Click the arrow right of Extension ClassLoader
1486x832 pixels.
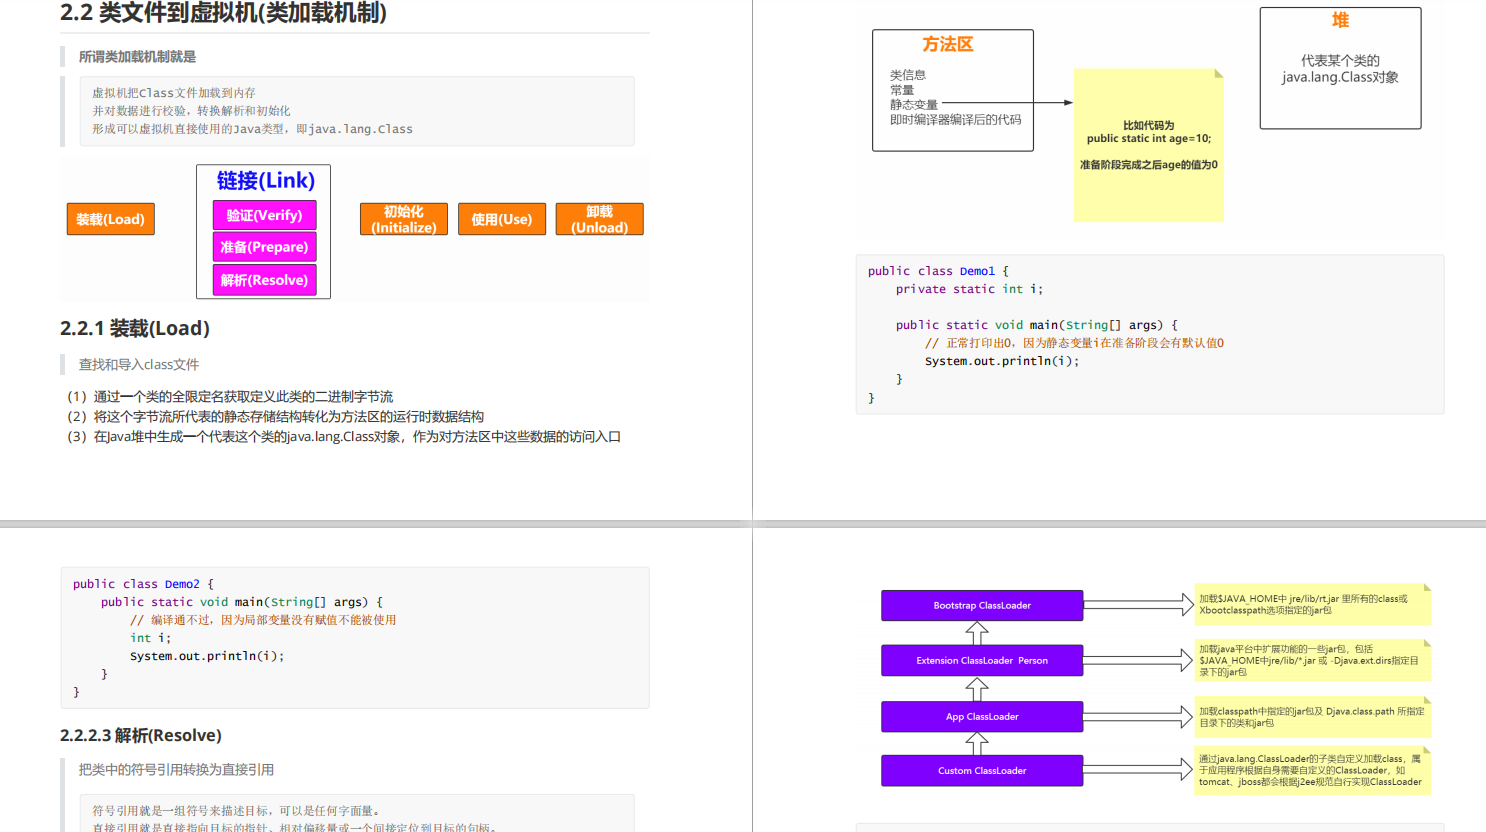[1139, 659]
